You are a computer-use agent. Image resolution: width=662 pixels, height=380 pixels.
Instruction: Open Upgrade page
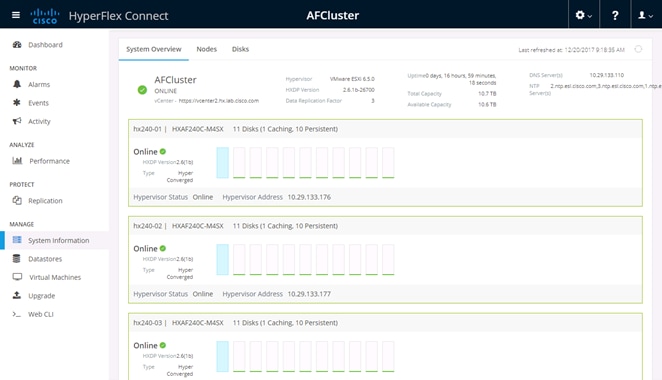coord(41,296)
